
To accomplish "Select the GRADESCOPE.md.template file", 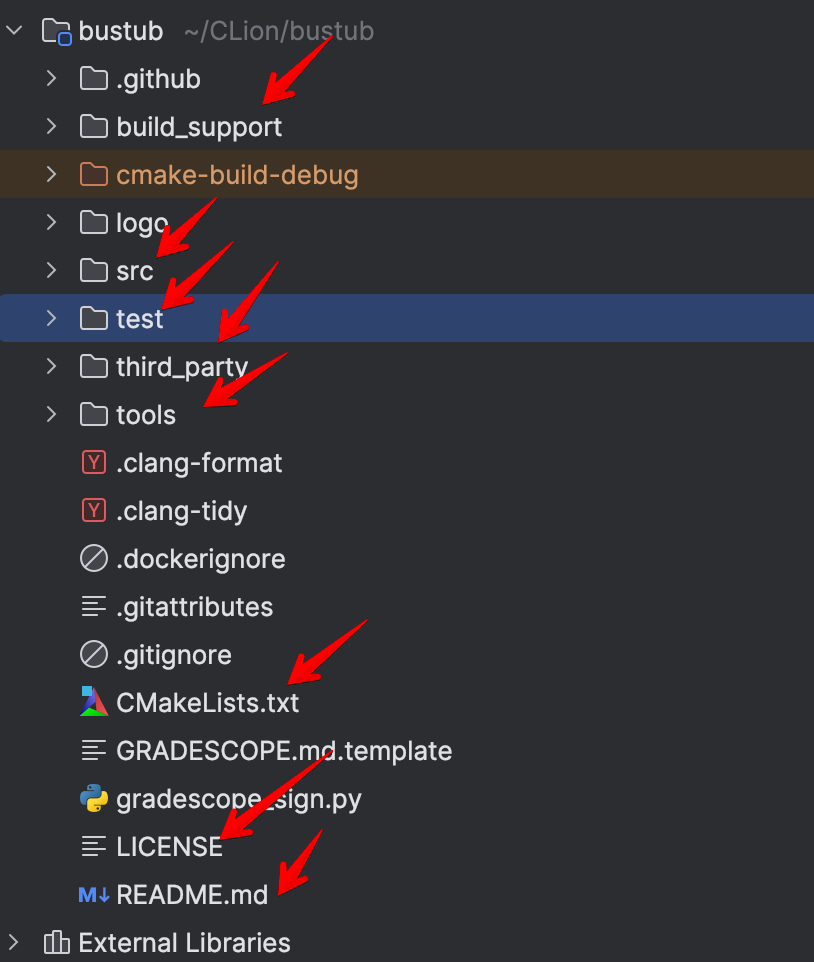I will pyautogui.click(x=283, y=750).
